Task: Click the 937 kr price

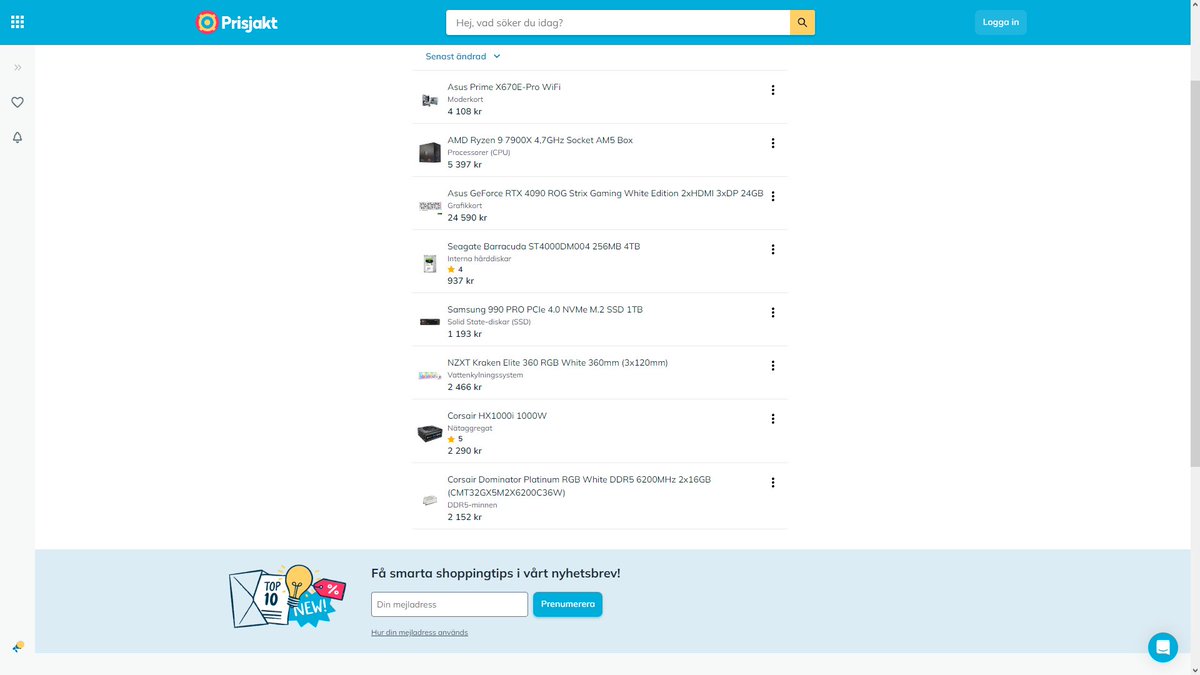Action: 460,281
